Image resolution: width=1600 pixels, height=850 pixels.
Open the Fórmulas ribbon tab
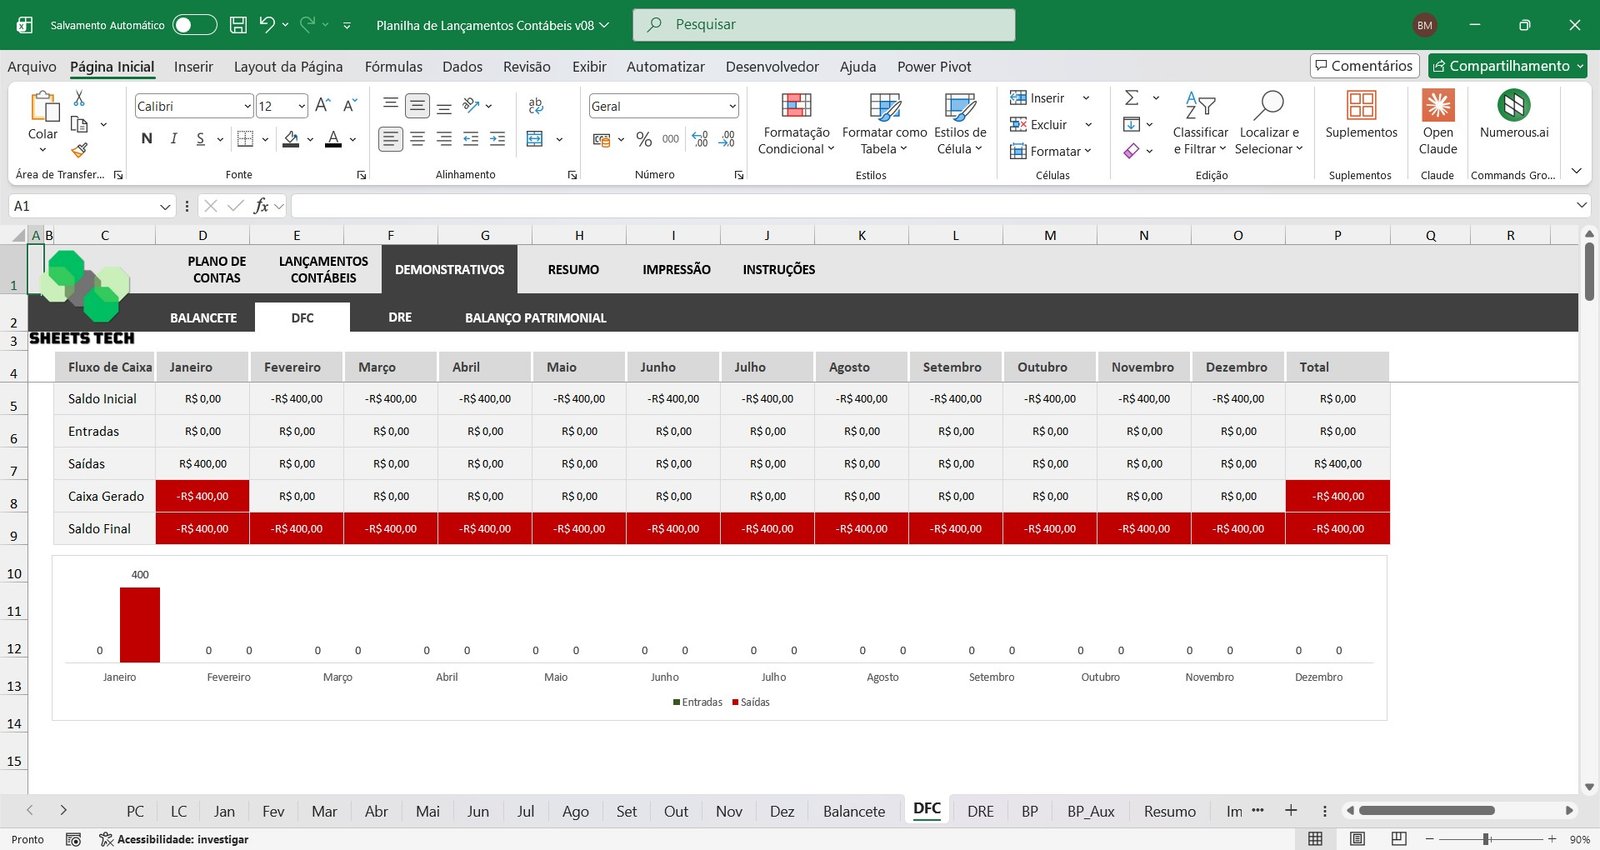point(393,67)
